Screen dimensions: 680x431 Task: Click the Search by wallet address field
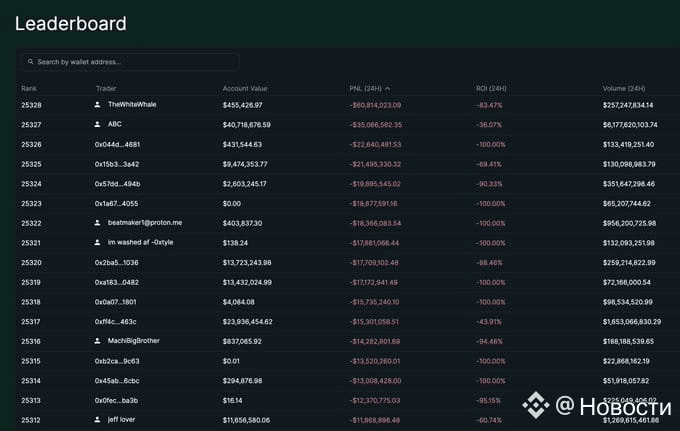pyautogui.click(x=135, y=62)
